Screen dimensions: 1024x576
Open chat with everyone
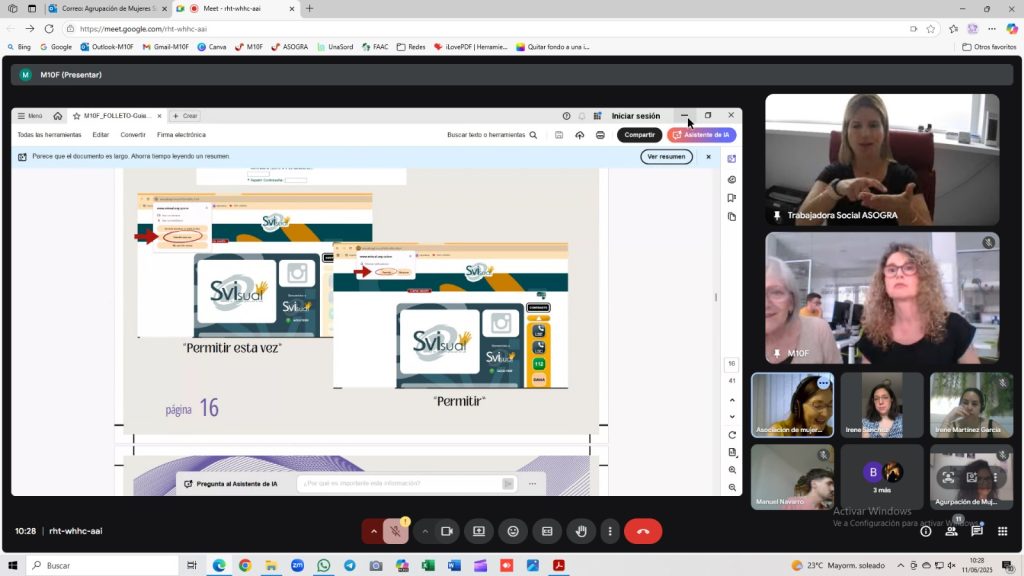(977, 532)
